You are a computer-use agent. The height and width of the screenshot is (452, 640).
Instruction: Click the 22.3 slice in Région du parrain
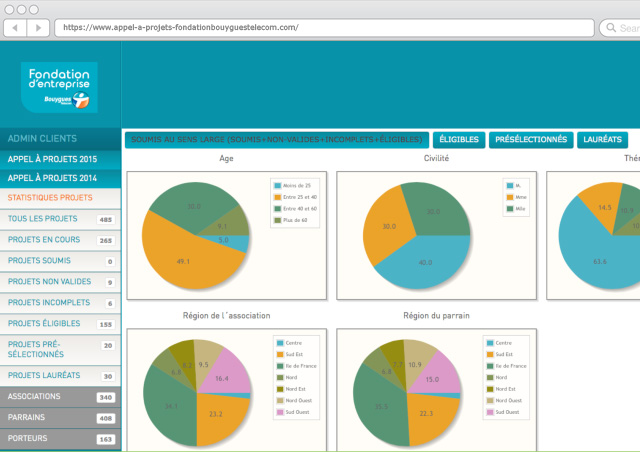(x=426, y=414)
